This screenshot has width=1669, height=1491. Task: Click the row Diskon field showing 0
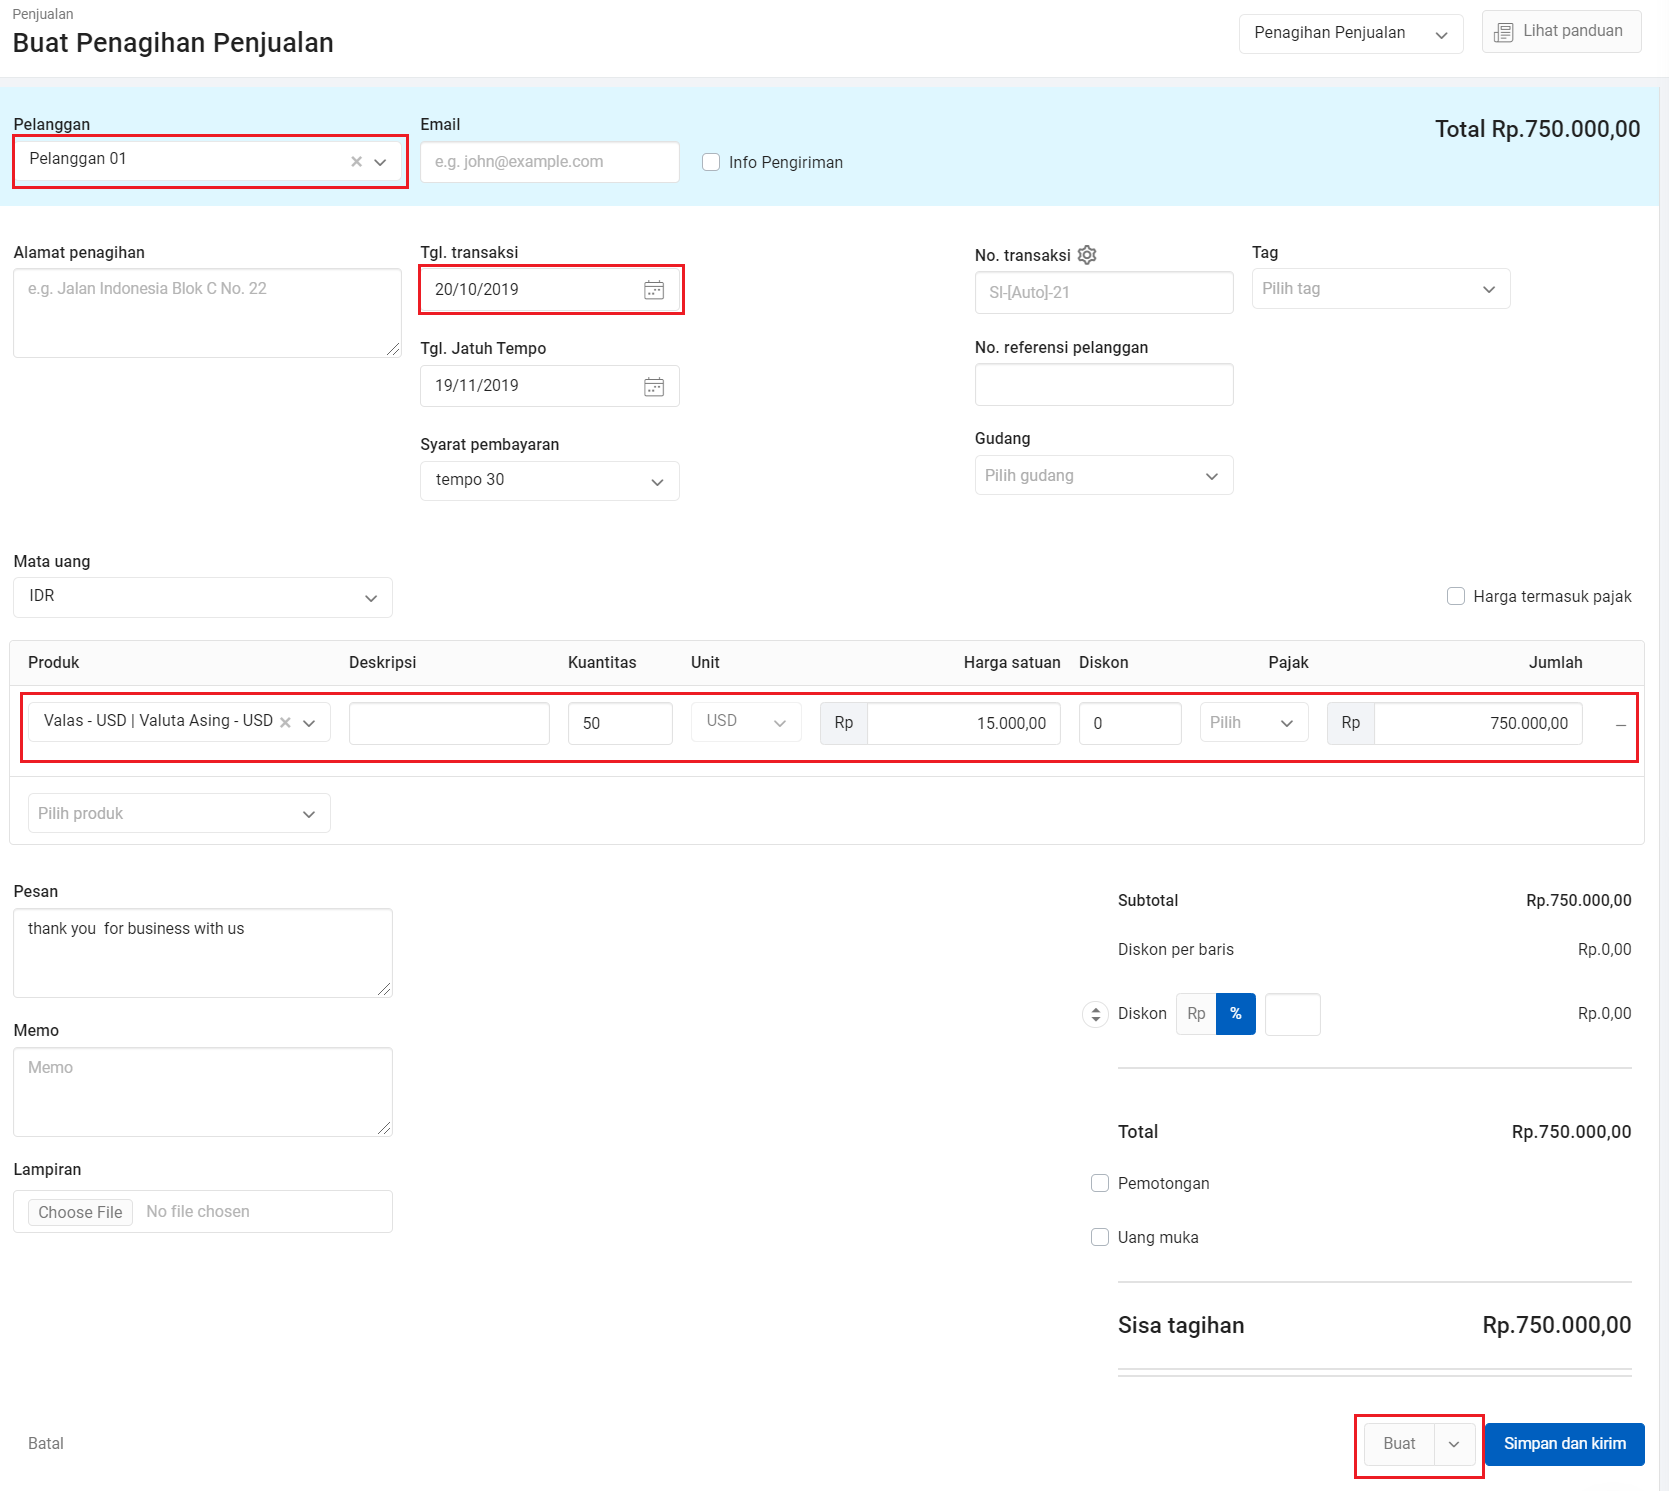[1130, 723]
